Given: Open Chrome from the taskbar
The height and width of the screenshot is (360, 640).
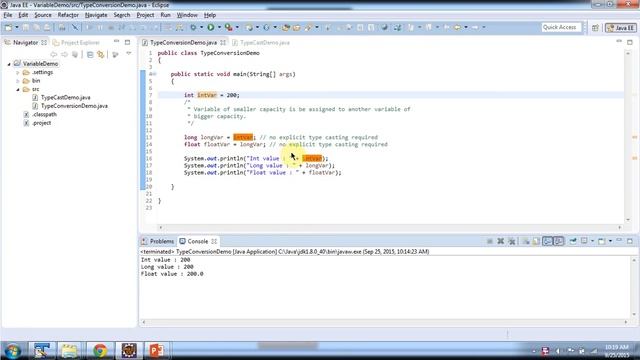Looking at the screenshot, I should pos(100,351).
